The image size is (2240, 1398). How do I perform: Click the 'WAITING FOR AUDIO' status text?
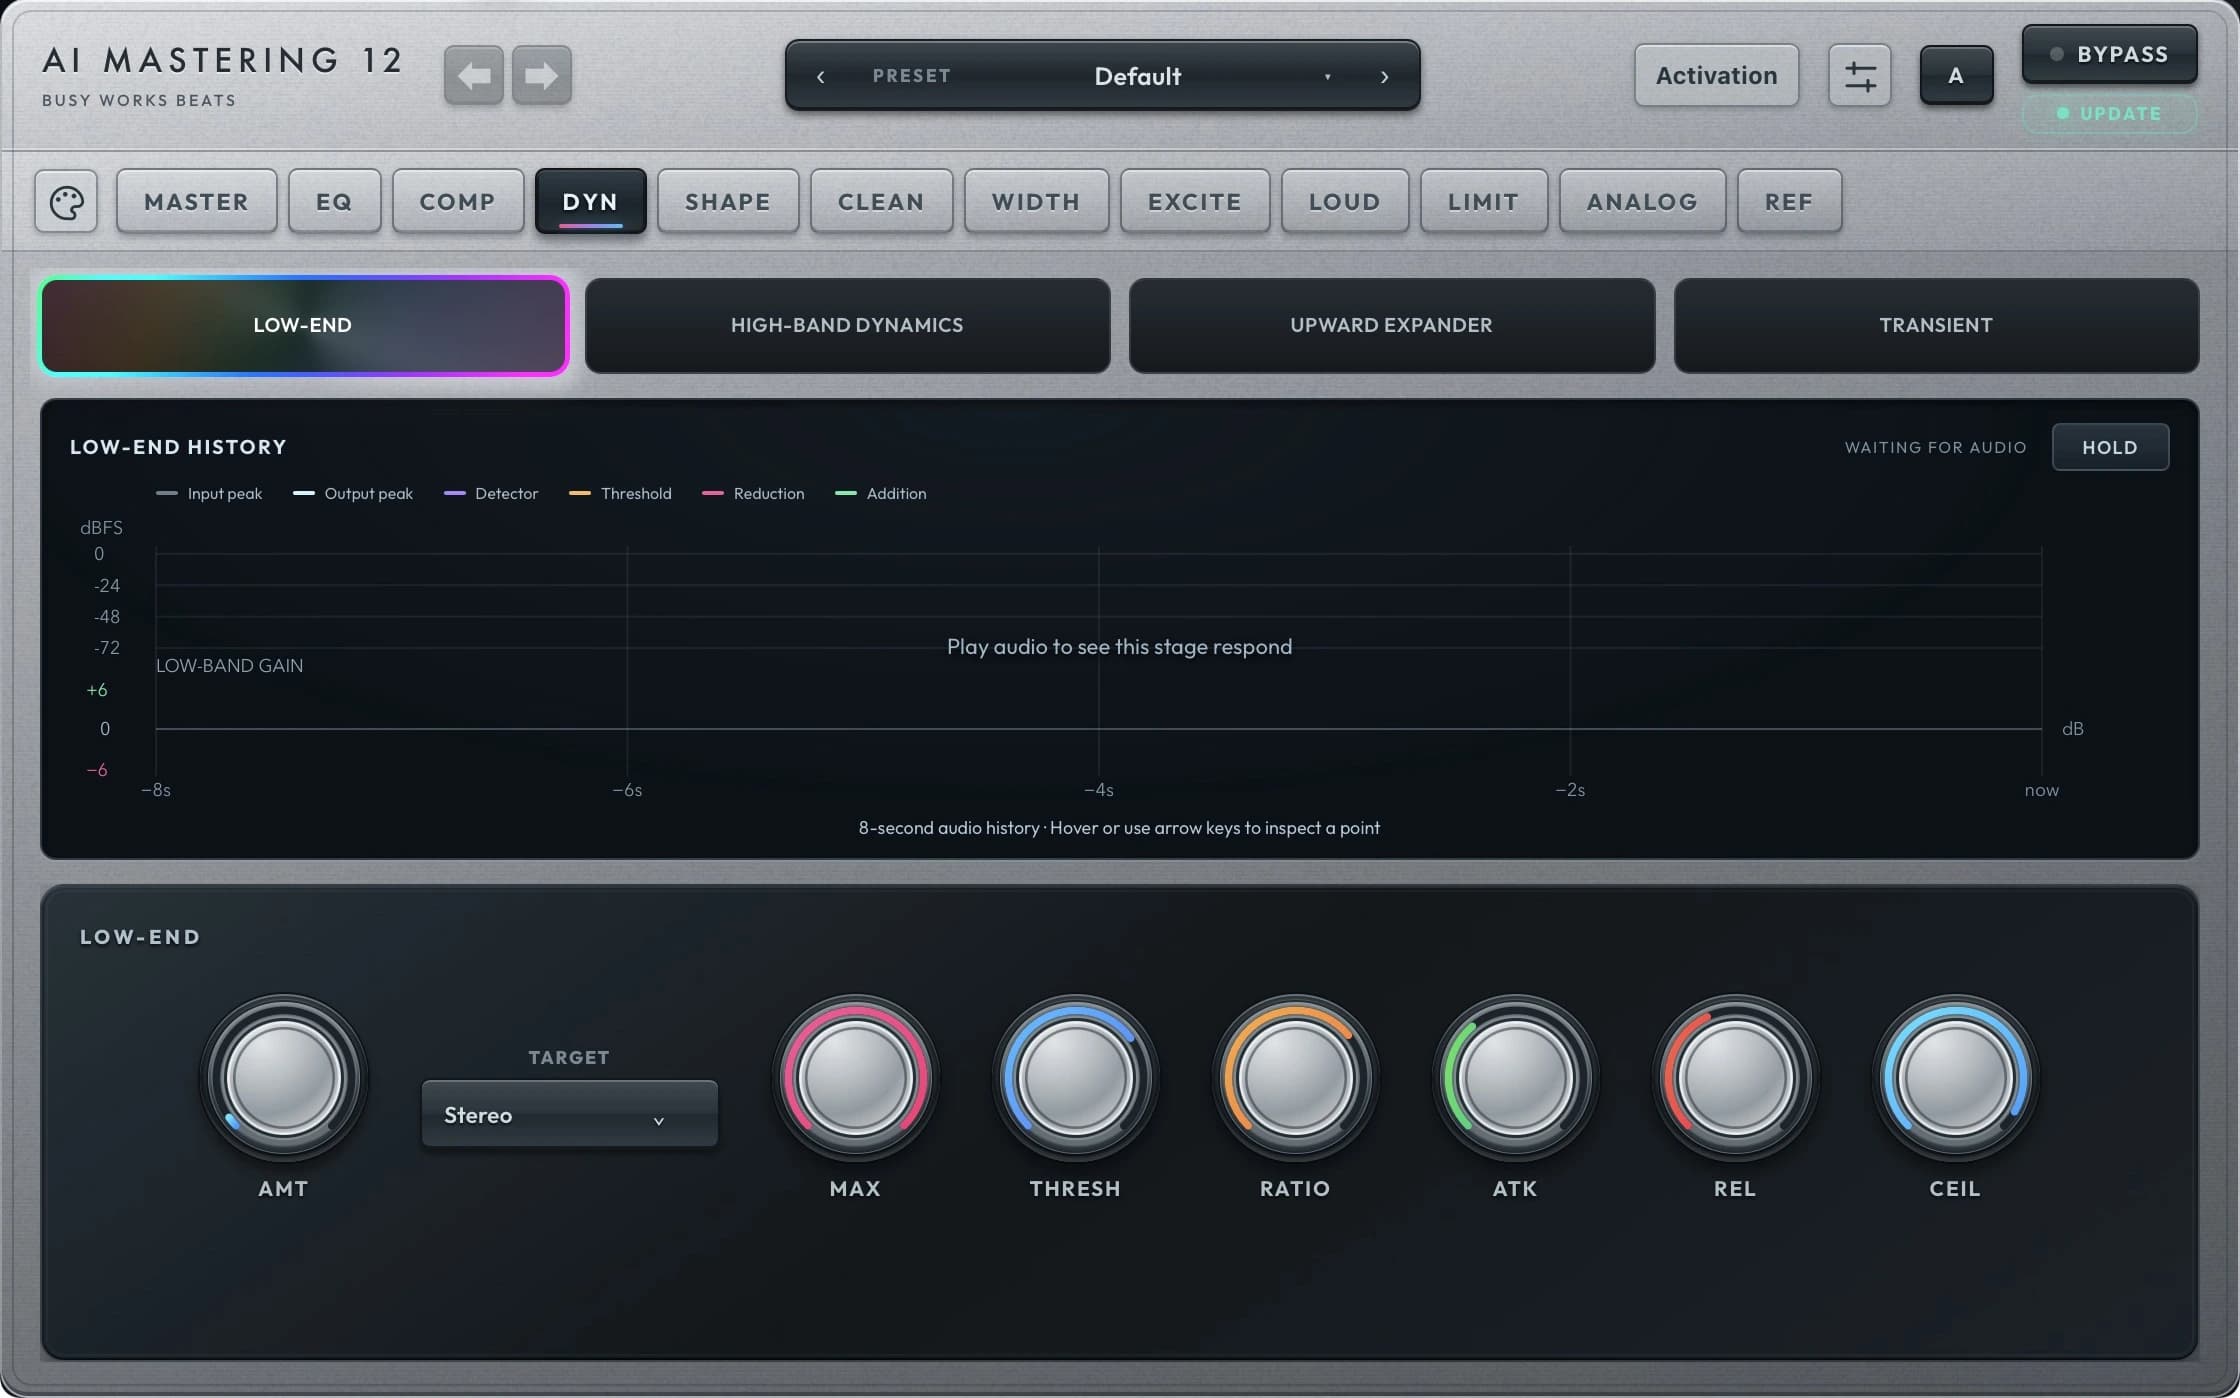click(x=1935, y=447)
